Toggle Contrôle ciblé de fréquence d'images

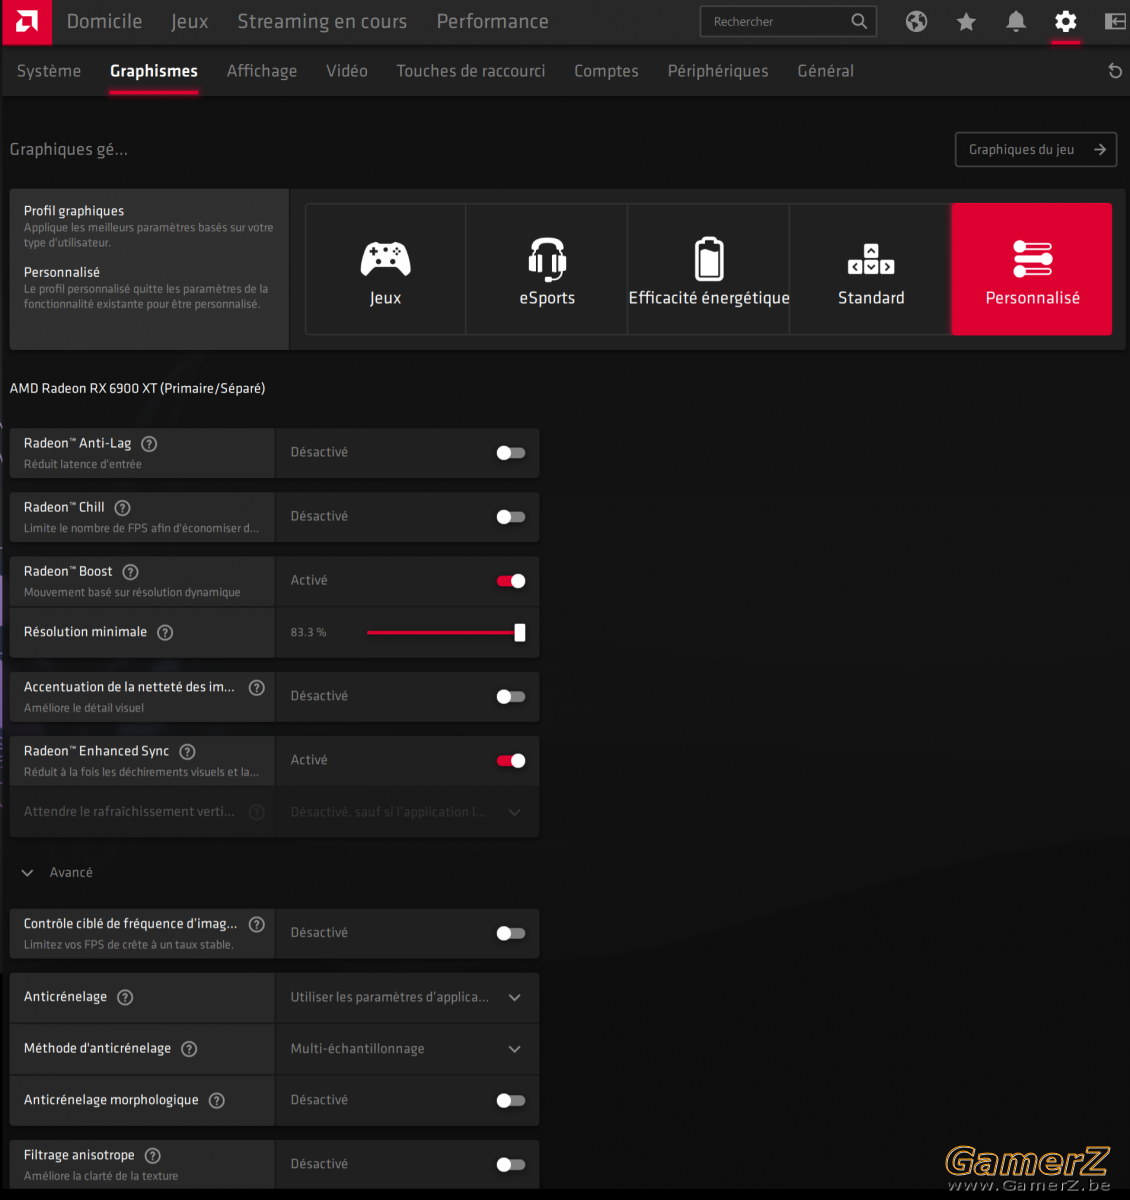coord(510,933)
